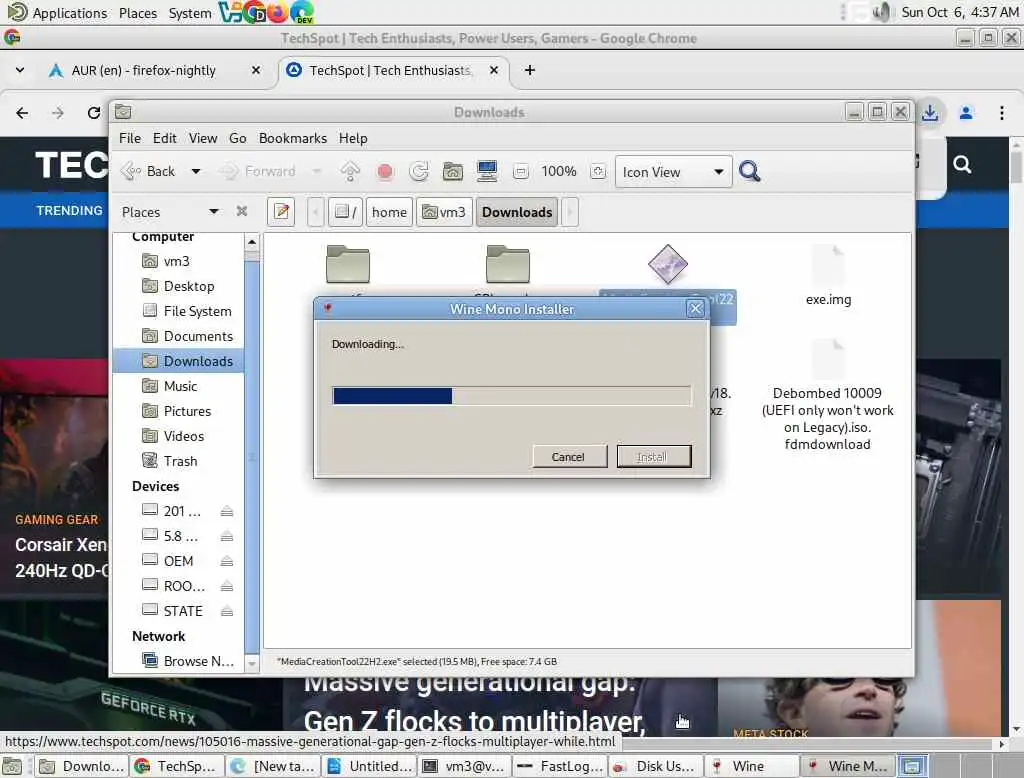Close the TechSpot Chrome tab
Image resolution: width=1024 pixels, height=778 pixels.
[x=494, y=70]
